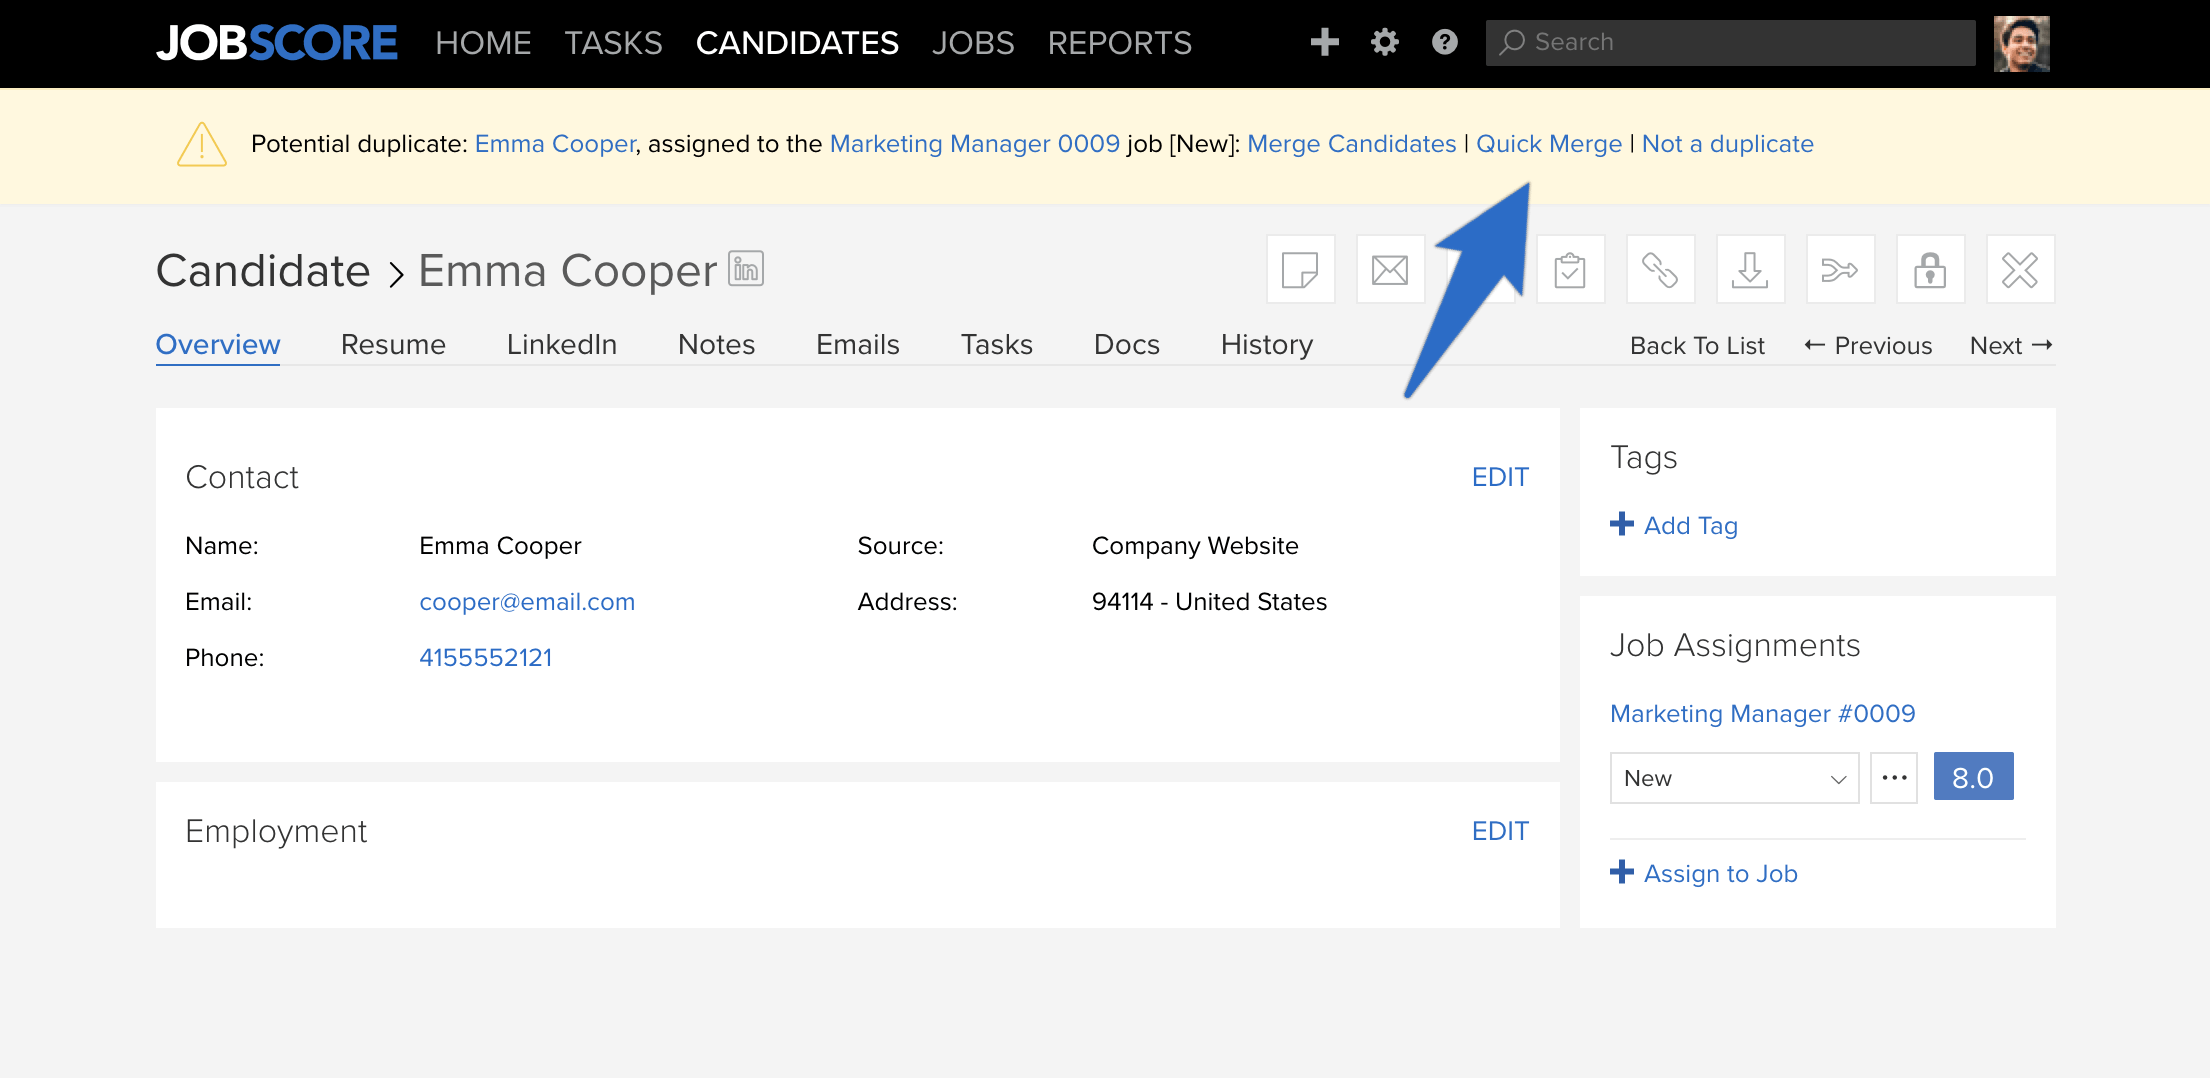This screenshot has height=1078, width=2210.
Task: Click the user profile avatar
Action: (x=2021, y=43)
